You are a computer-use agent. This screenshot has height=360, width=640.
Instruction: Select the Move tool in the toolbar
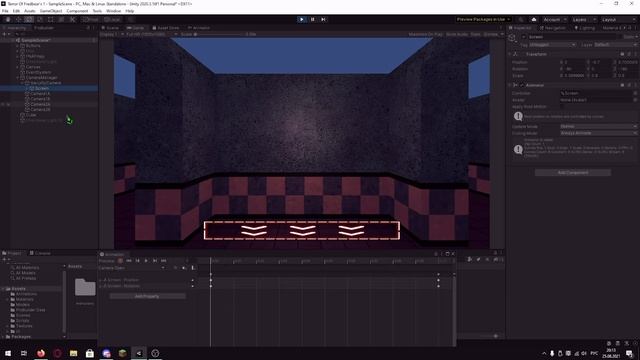pyautogui.click(x=18, y=19)
